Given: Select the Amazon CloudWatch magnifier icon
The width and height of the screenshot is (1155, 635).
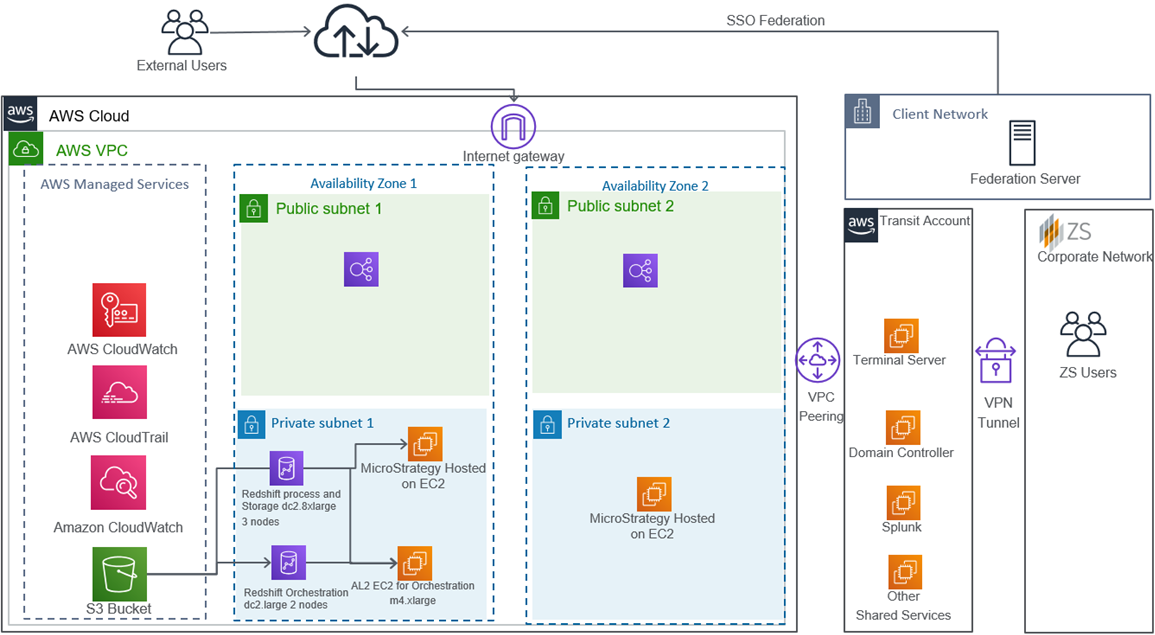Looking at the screenshot, I should tap(119, 482).
